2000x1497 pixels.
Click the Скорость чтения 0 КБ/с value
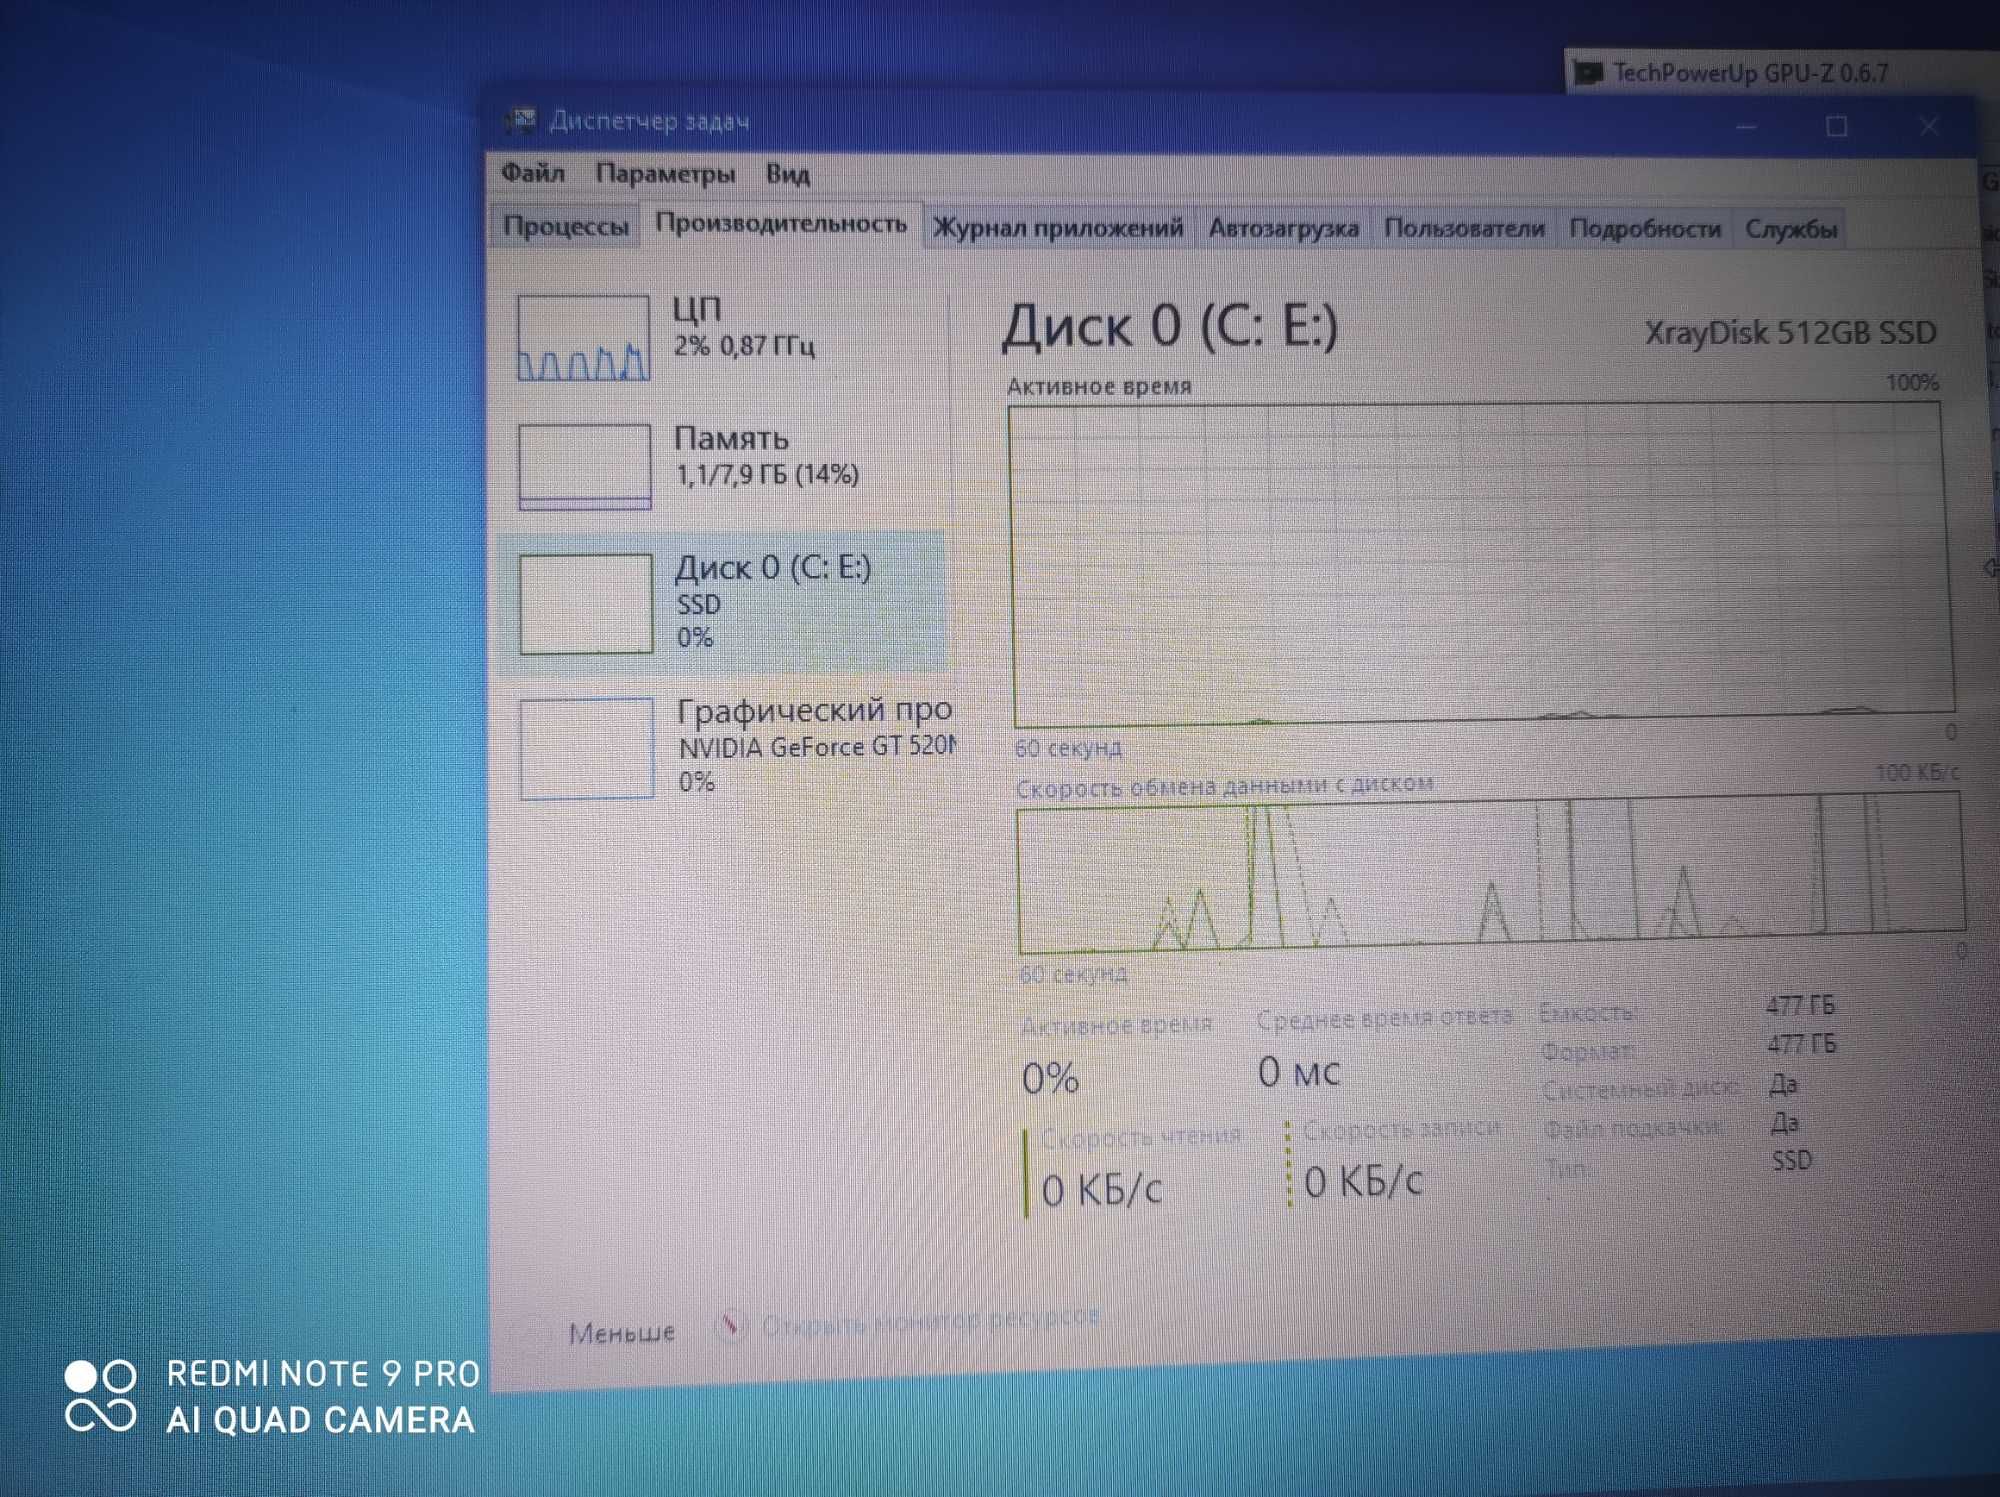1101,1190
